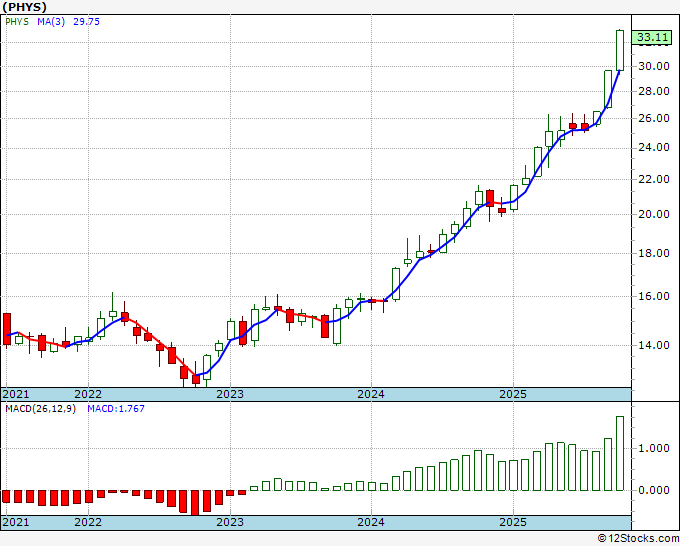The width and height of the screenshot is (680, 546).
Task: Click the 0.000 MACD axis label
Action: coord(654,490)
